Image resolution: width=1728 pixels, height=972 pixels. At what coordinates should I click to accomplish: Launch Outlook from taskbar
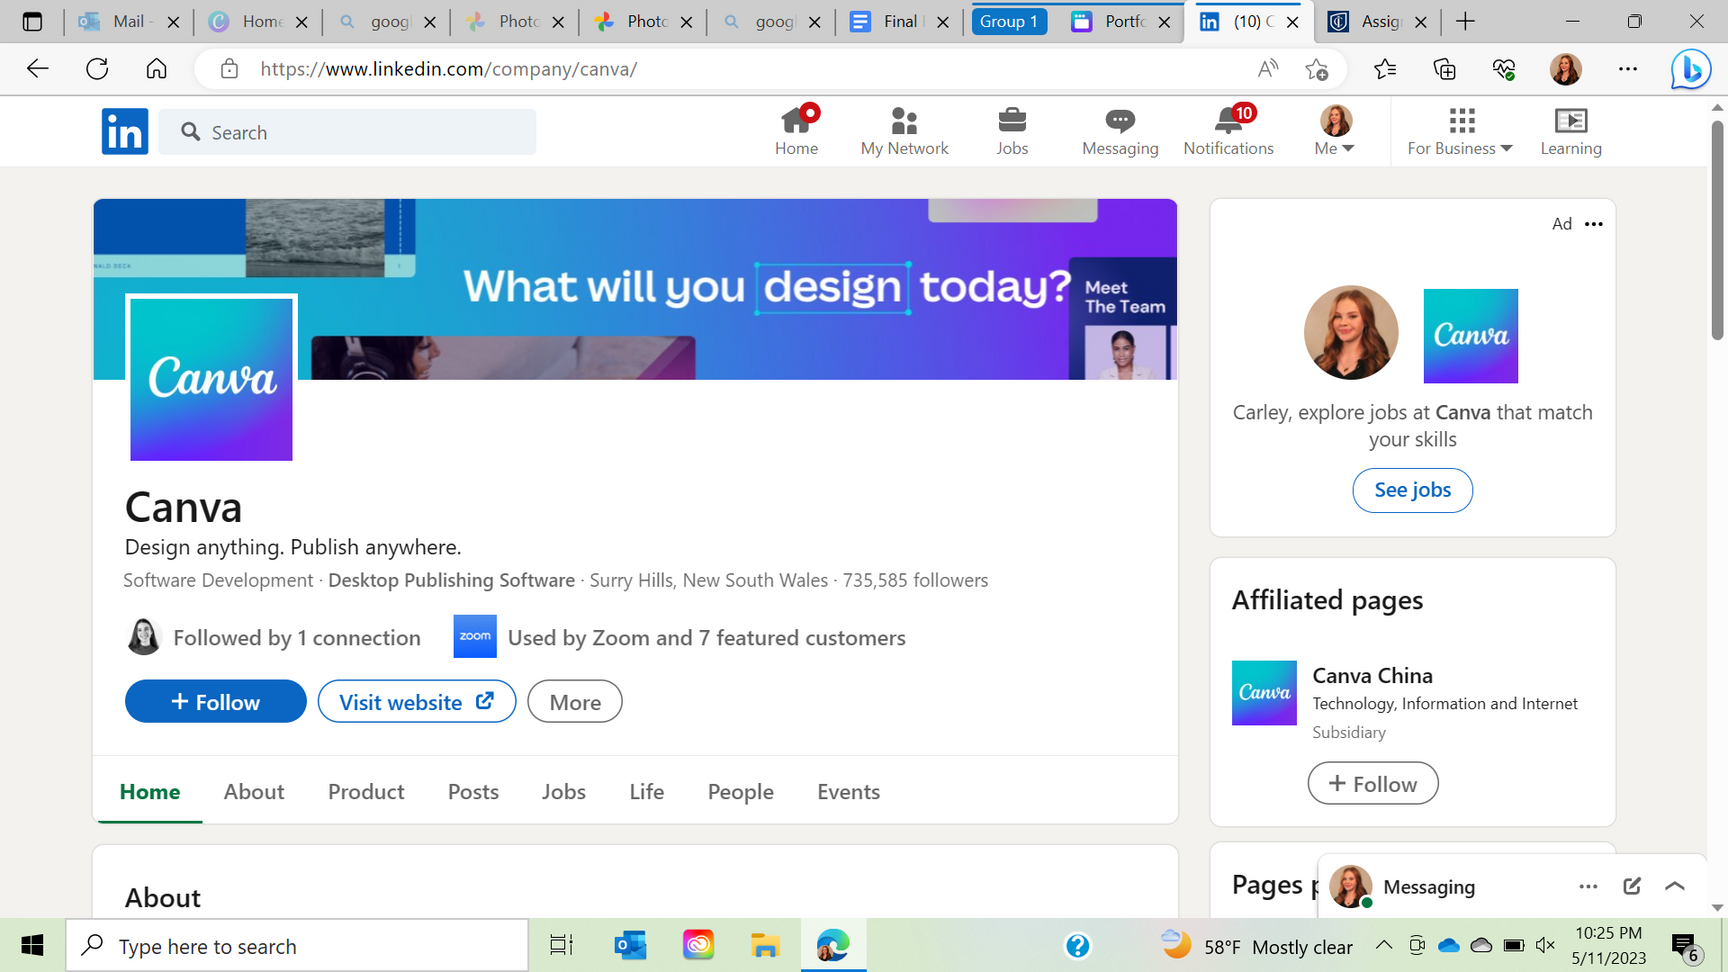pos(630,945)
